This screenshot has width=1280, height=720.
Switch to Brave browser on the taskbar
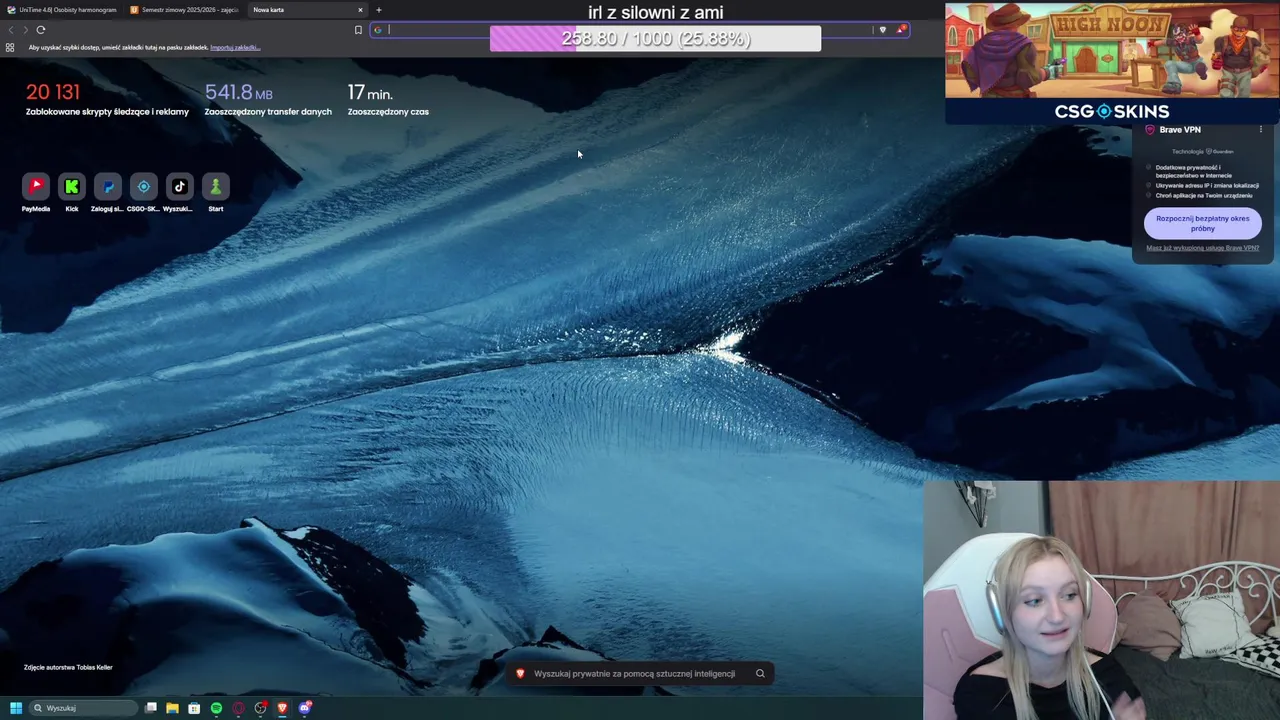click(282, 708)
